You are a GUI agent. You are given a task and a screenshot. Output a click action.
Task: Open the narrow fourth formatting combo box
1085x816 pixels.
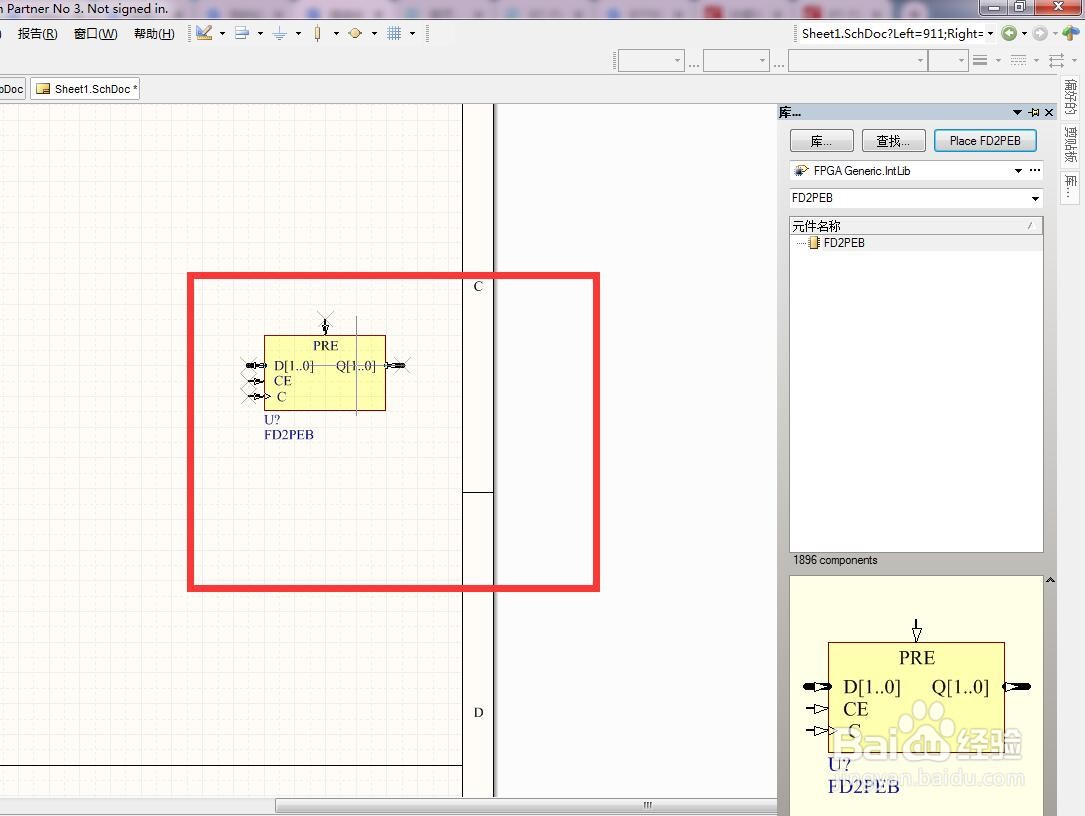(947, 60)
